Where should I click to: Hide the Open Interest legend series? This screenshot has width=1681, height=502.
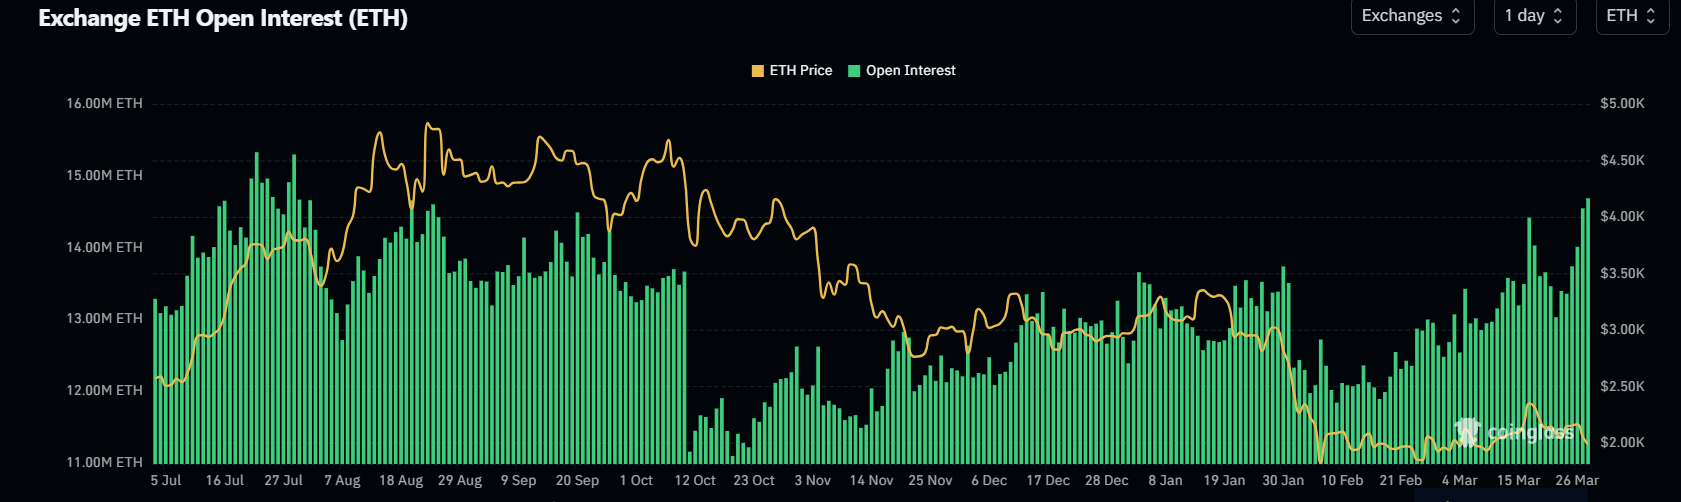(910, 70)
